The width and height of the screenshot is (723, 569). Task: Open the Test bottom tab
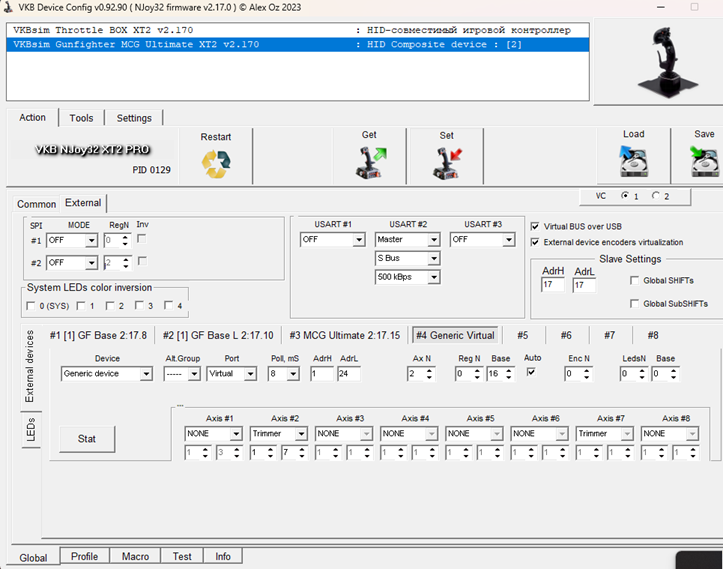(x=182, y=556)
